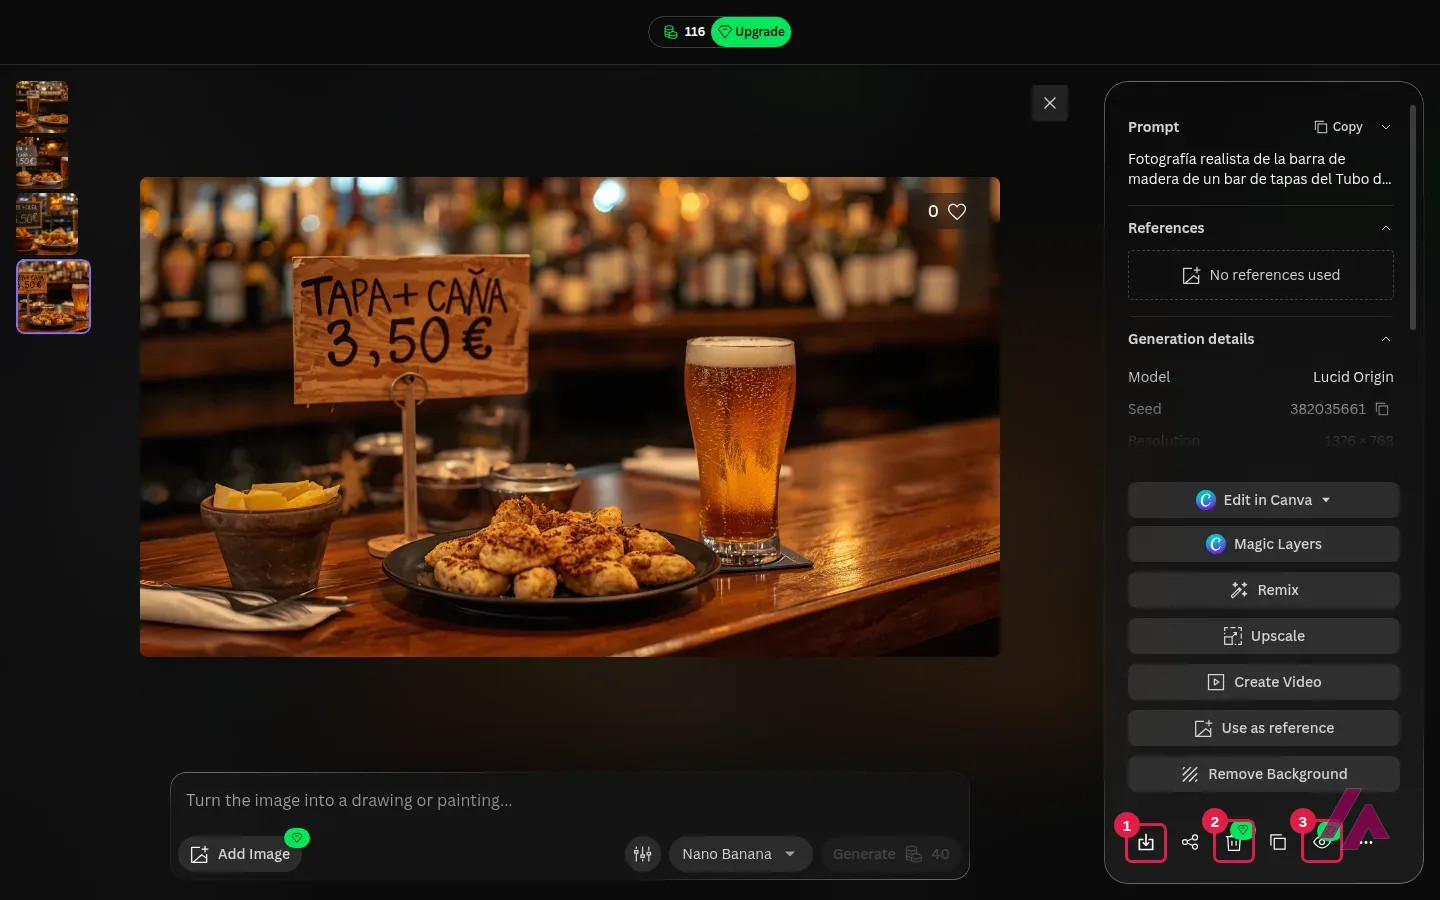The image size is (1440, 900).
Task: Remove the image background
Action: coord(1264,774)
